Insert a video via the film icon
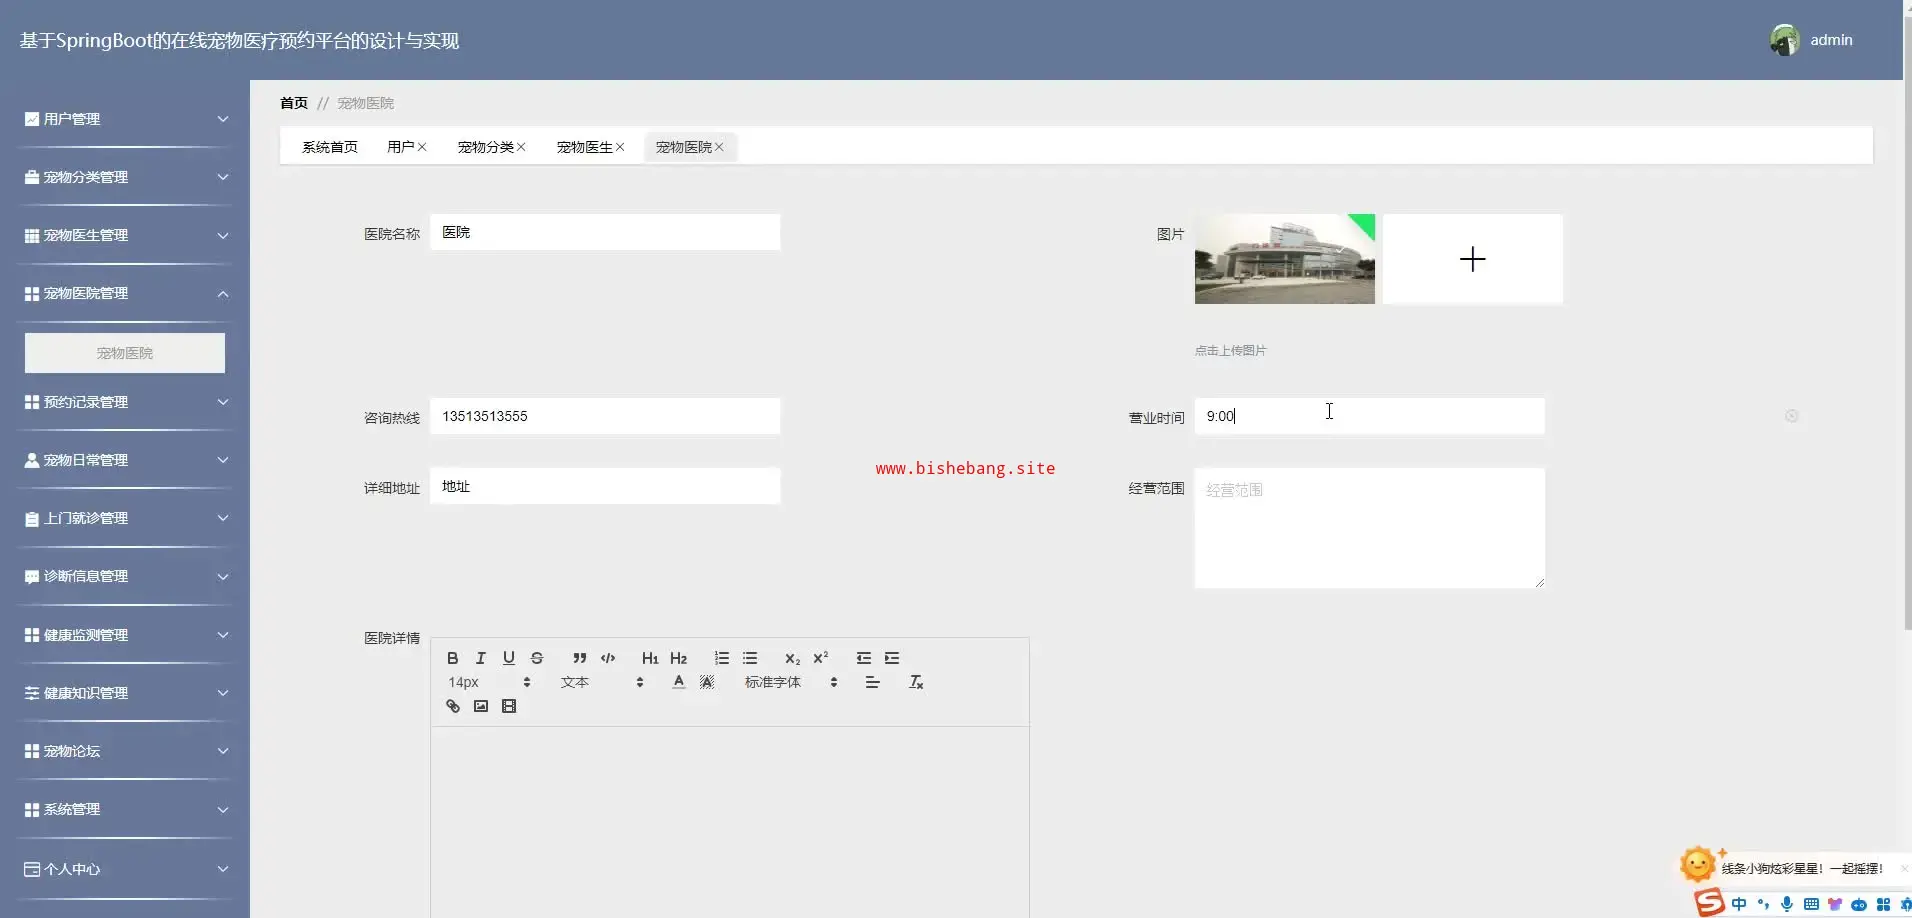 pos(509,706)
